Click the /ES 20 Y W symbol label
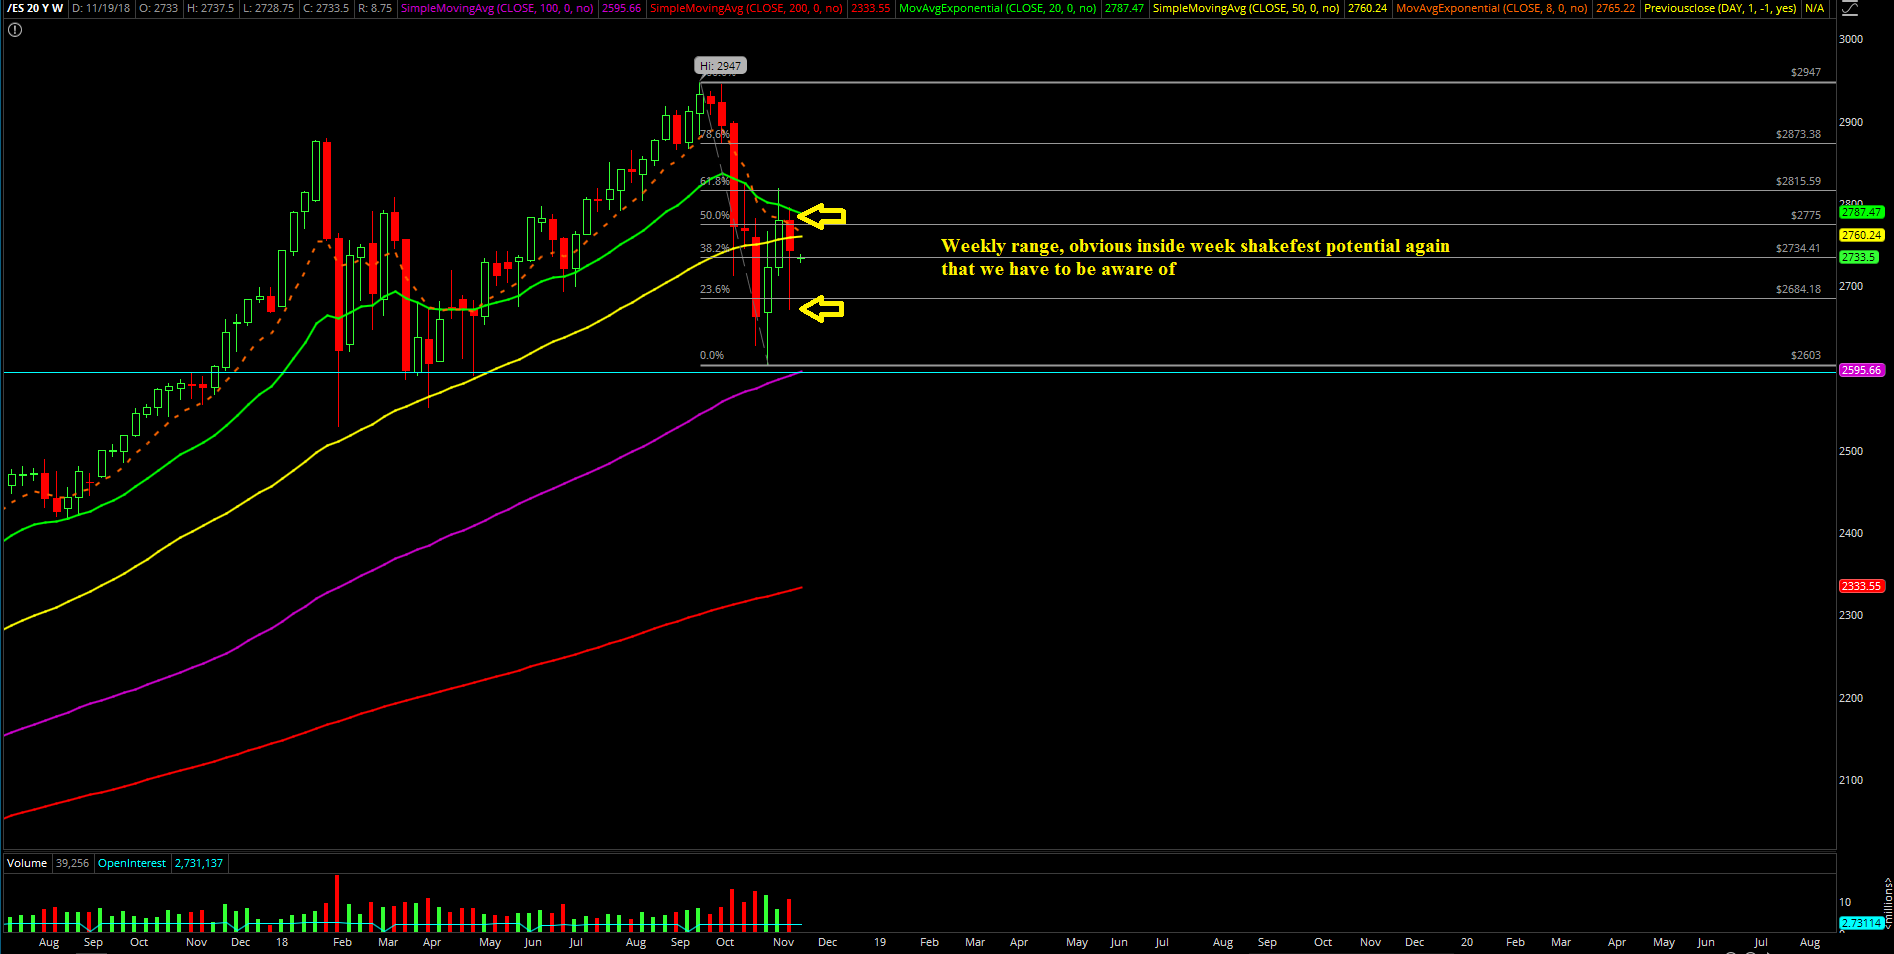The image size is (1894, 954). coord(35,8)
